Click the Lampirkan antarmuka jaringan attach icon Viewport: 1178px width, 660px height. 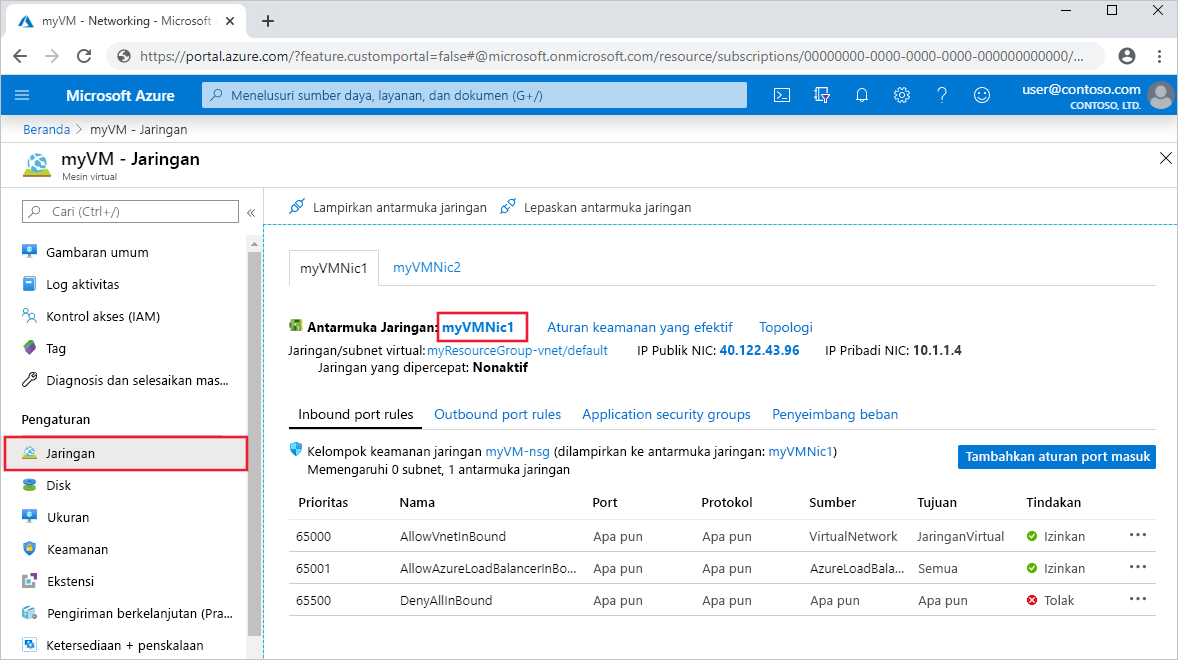point(296,206)
